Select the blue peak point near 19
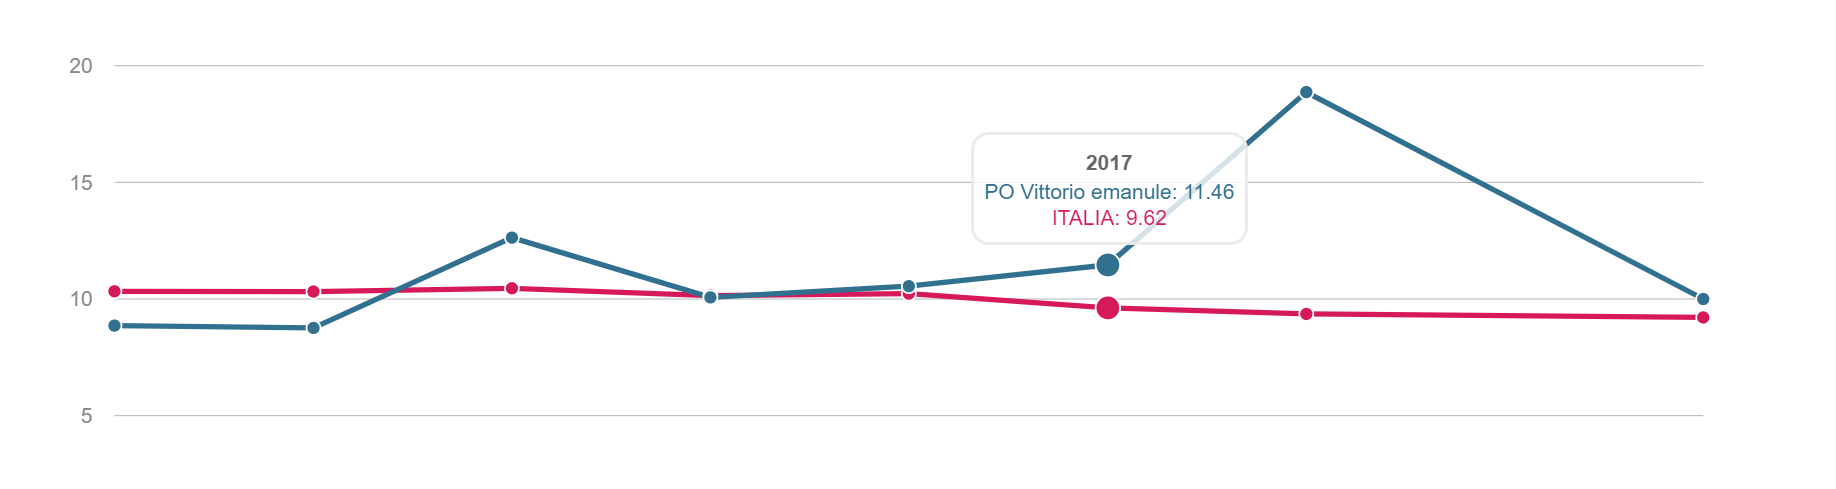 1306,92
